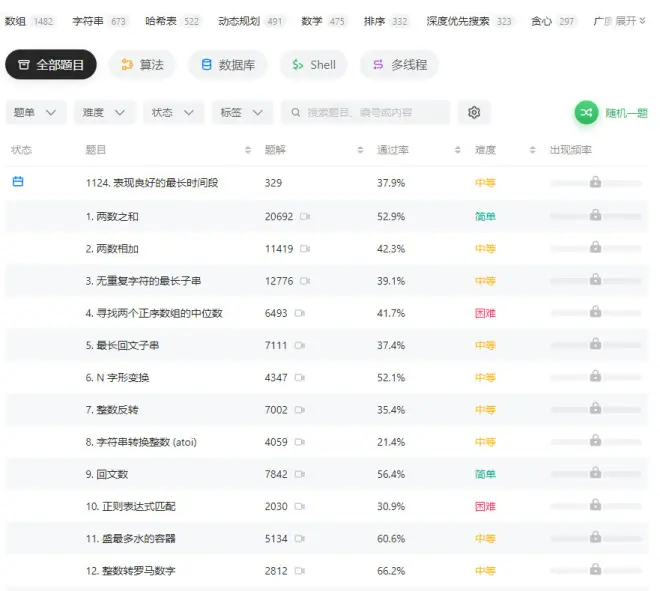Click the lock icon for 整数反转 frequency

pyautogui.click(x=595, y=409)
